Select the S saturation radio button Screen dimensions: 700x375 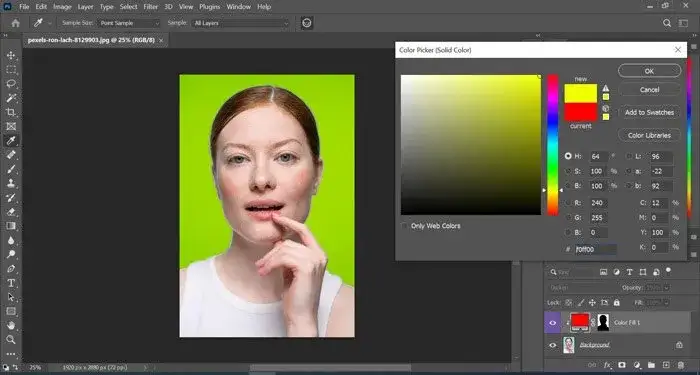click(568, 171)
